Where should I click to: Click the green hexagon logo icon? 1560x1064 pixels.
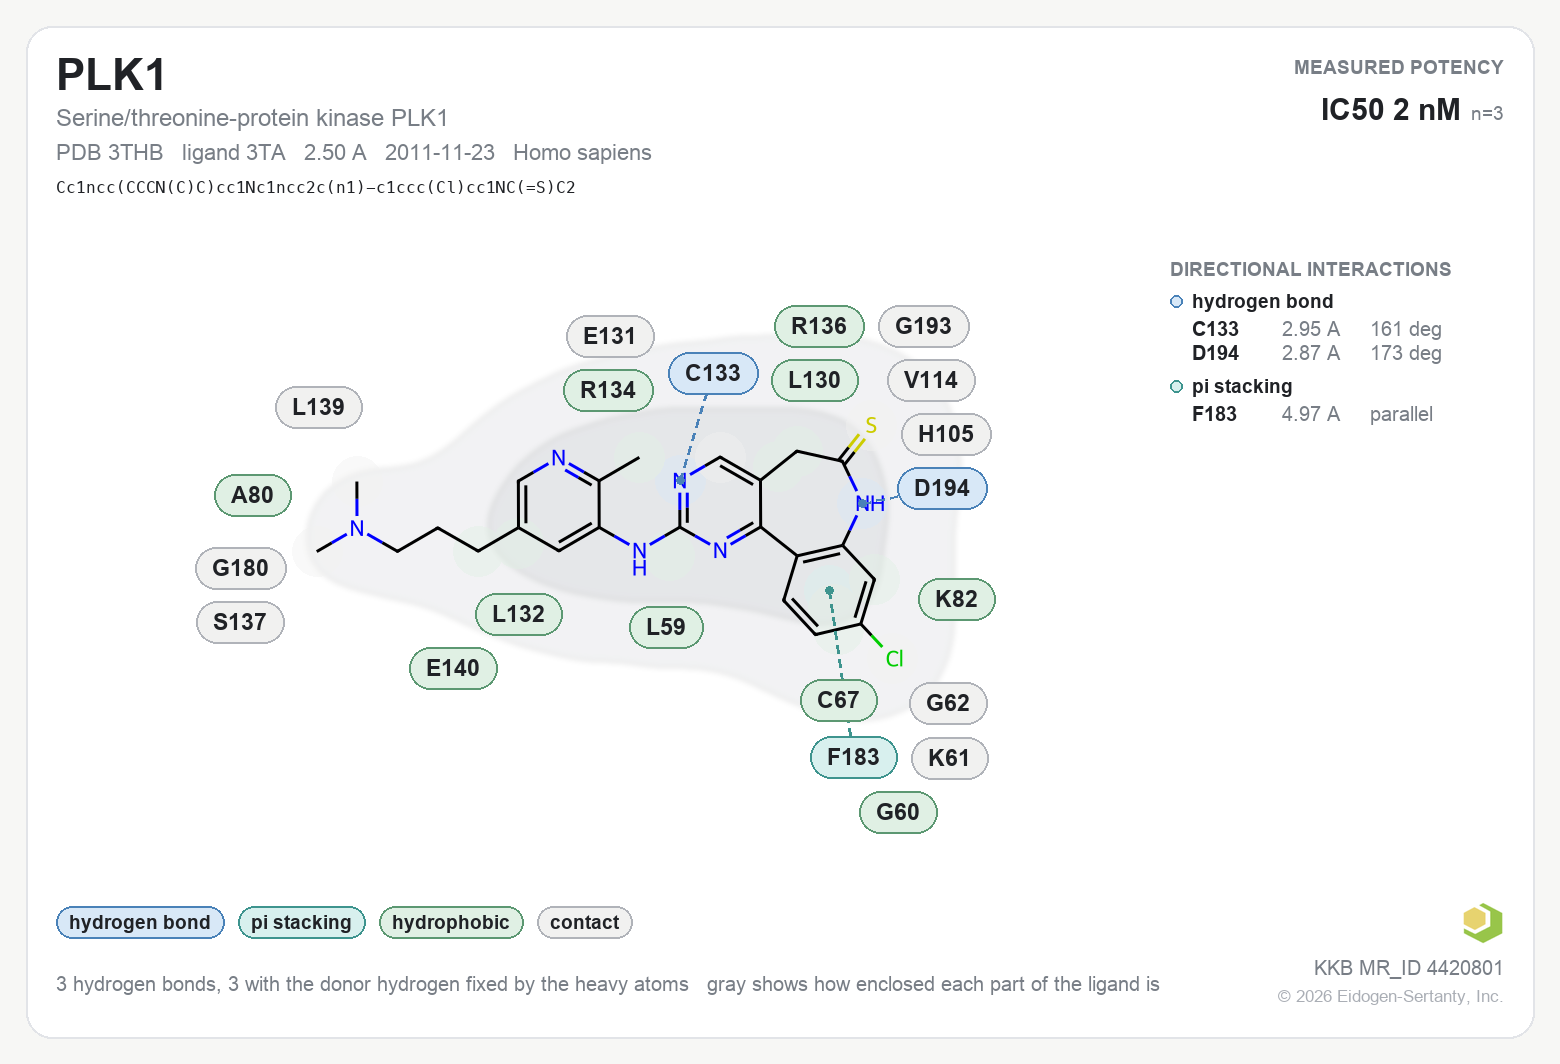tap(1482, 922)
